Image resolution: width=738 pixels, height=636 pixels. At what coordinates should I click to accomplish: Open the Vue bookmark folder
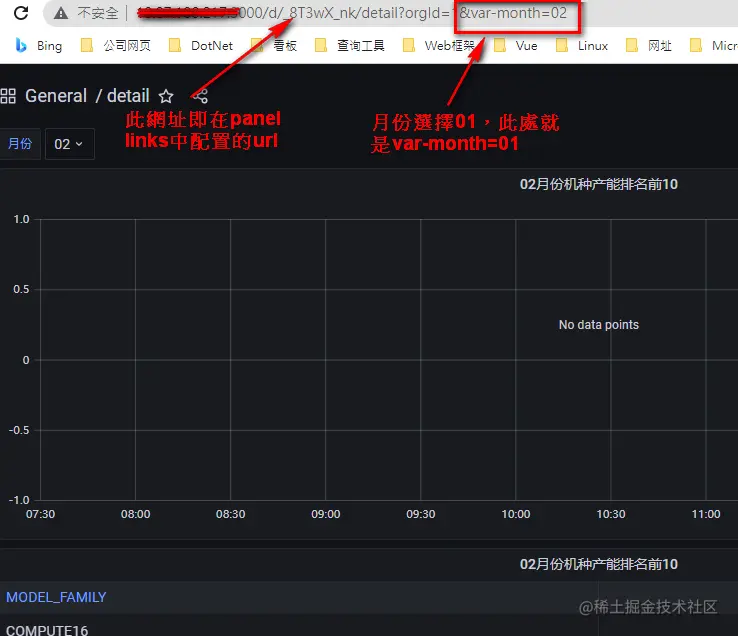pos(516,46)
